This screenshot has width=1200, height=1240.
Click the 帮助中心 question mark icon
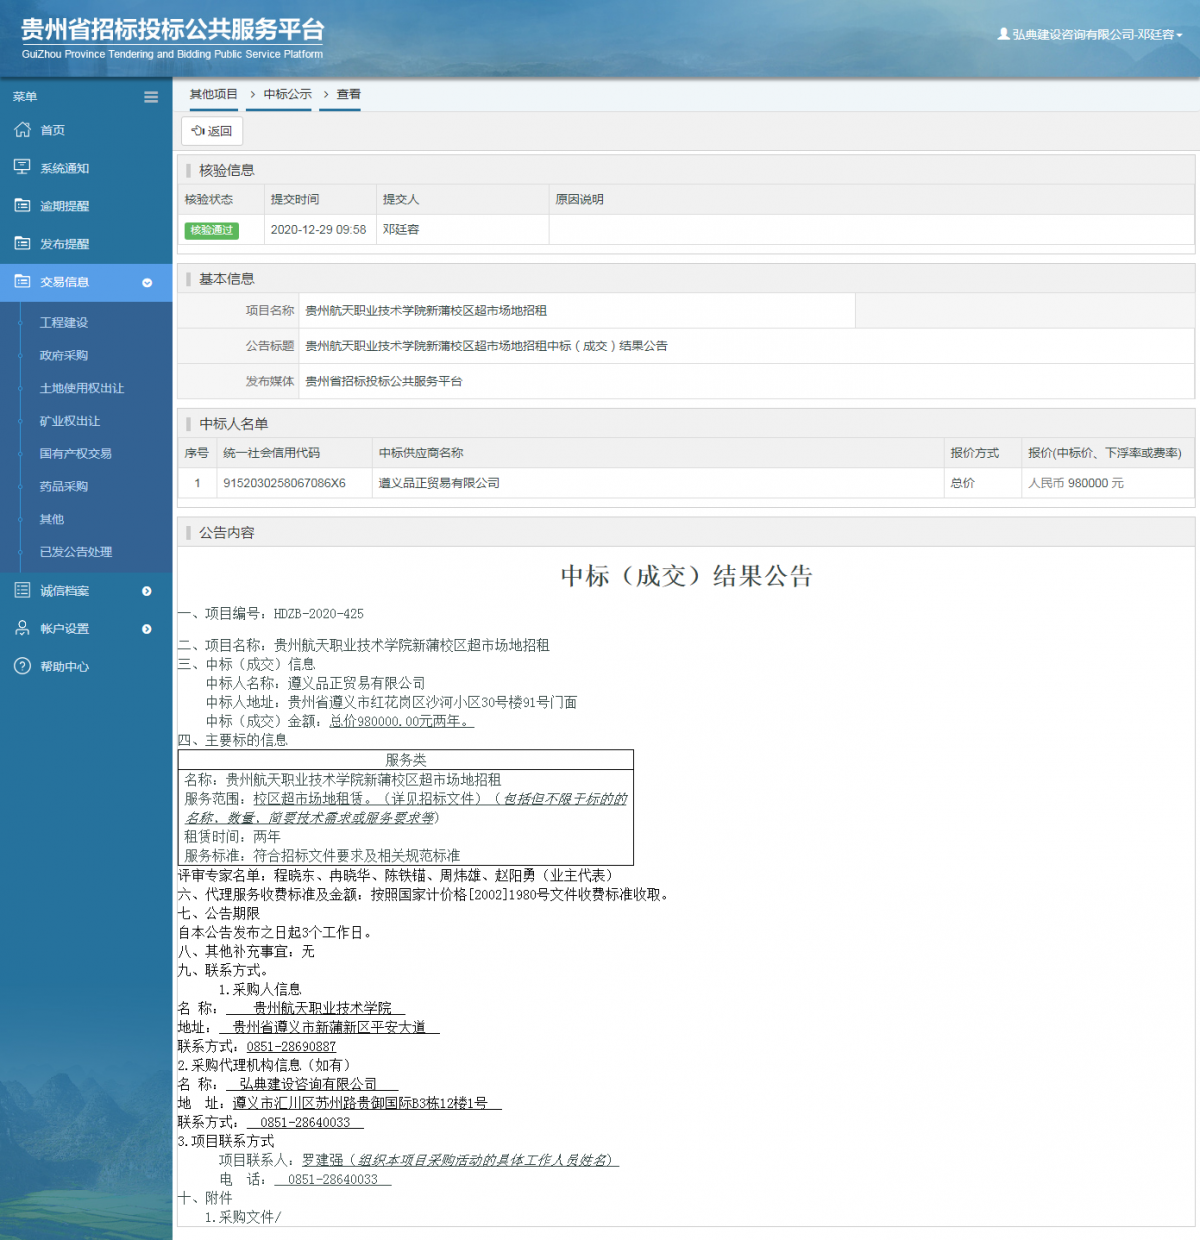(x=22, y=666)
